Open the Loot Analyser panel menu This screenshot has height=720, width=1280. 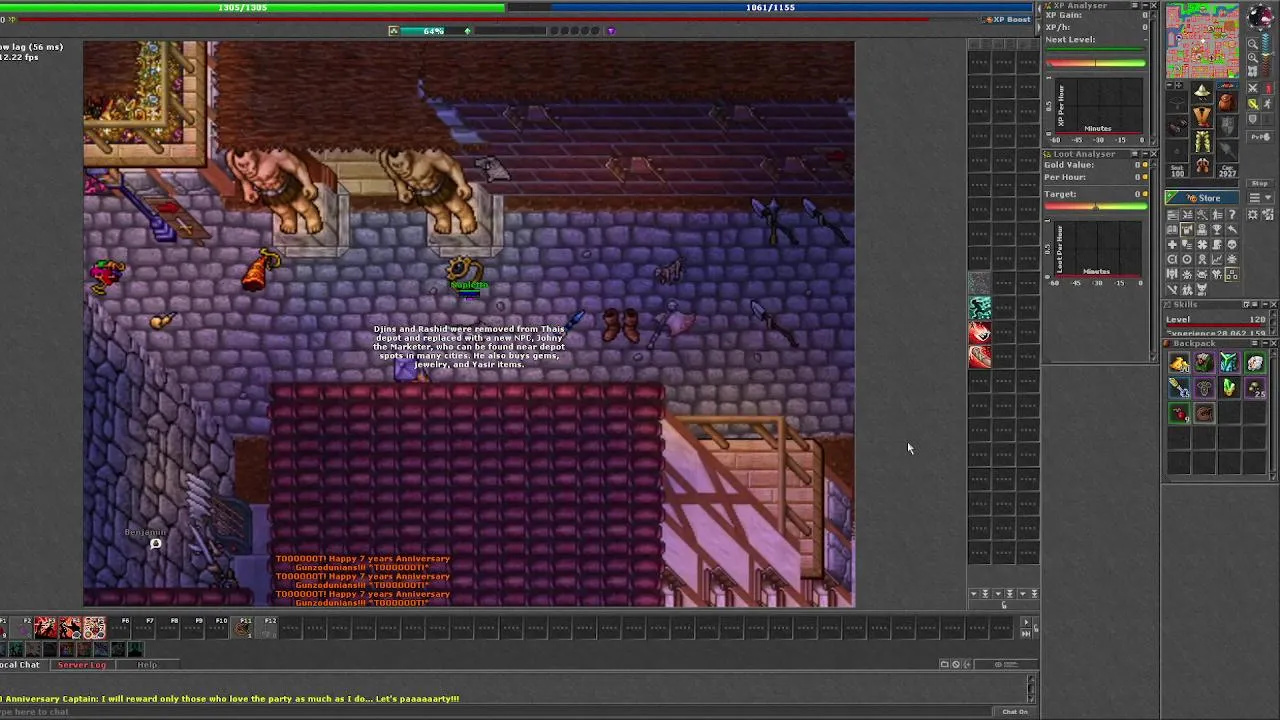[x=1135, y=154]
